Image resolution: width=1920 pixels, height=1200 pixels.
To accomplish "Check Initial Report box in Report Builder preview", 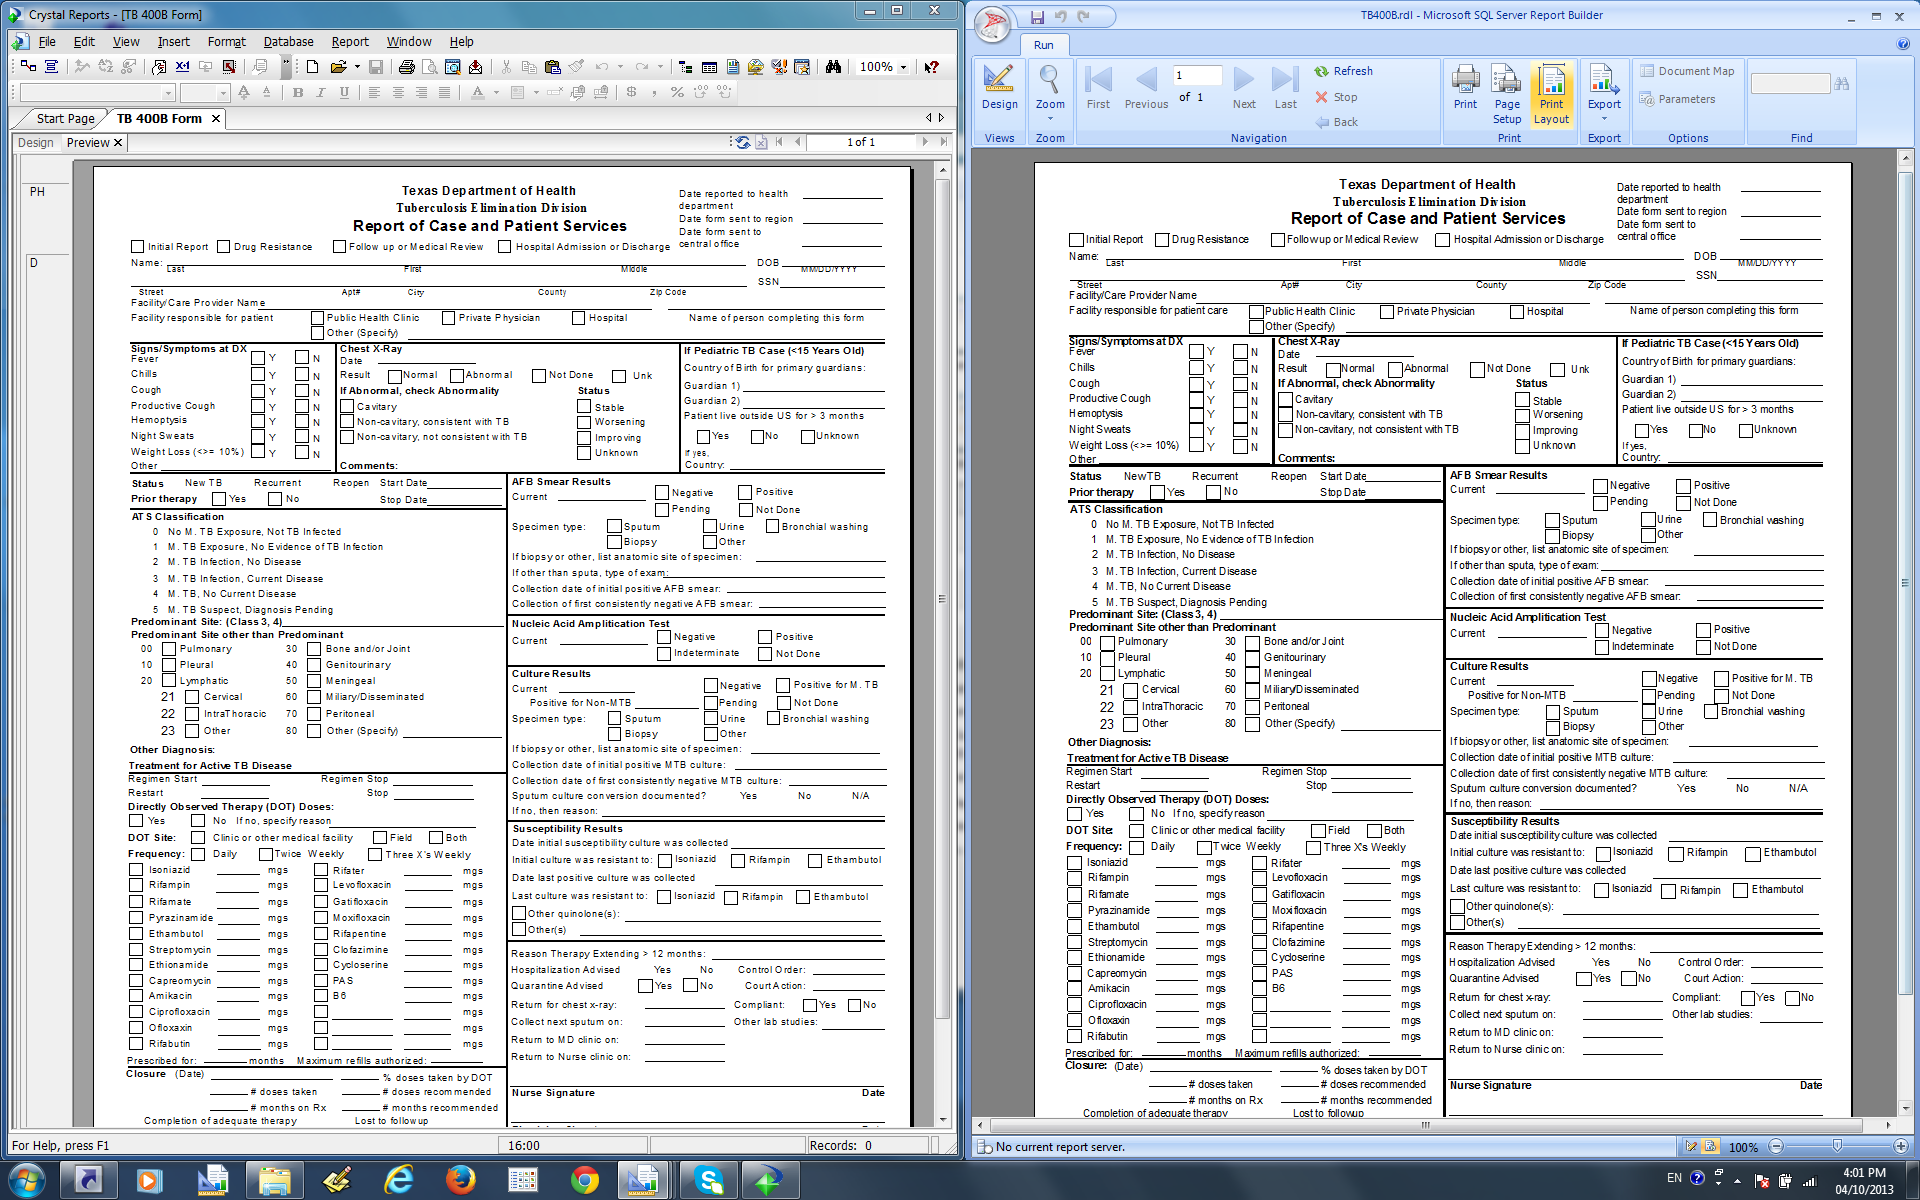I will point(1076,240).
